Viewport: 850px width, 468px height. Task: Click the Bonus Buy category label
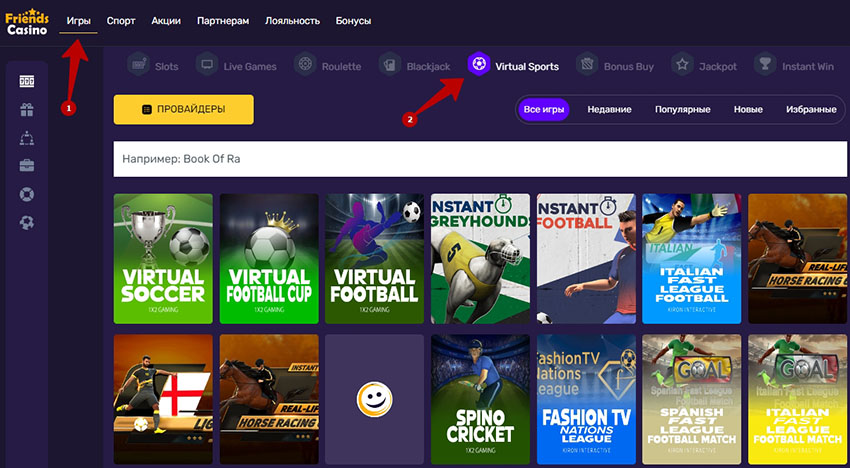point(629,67)
